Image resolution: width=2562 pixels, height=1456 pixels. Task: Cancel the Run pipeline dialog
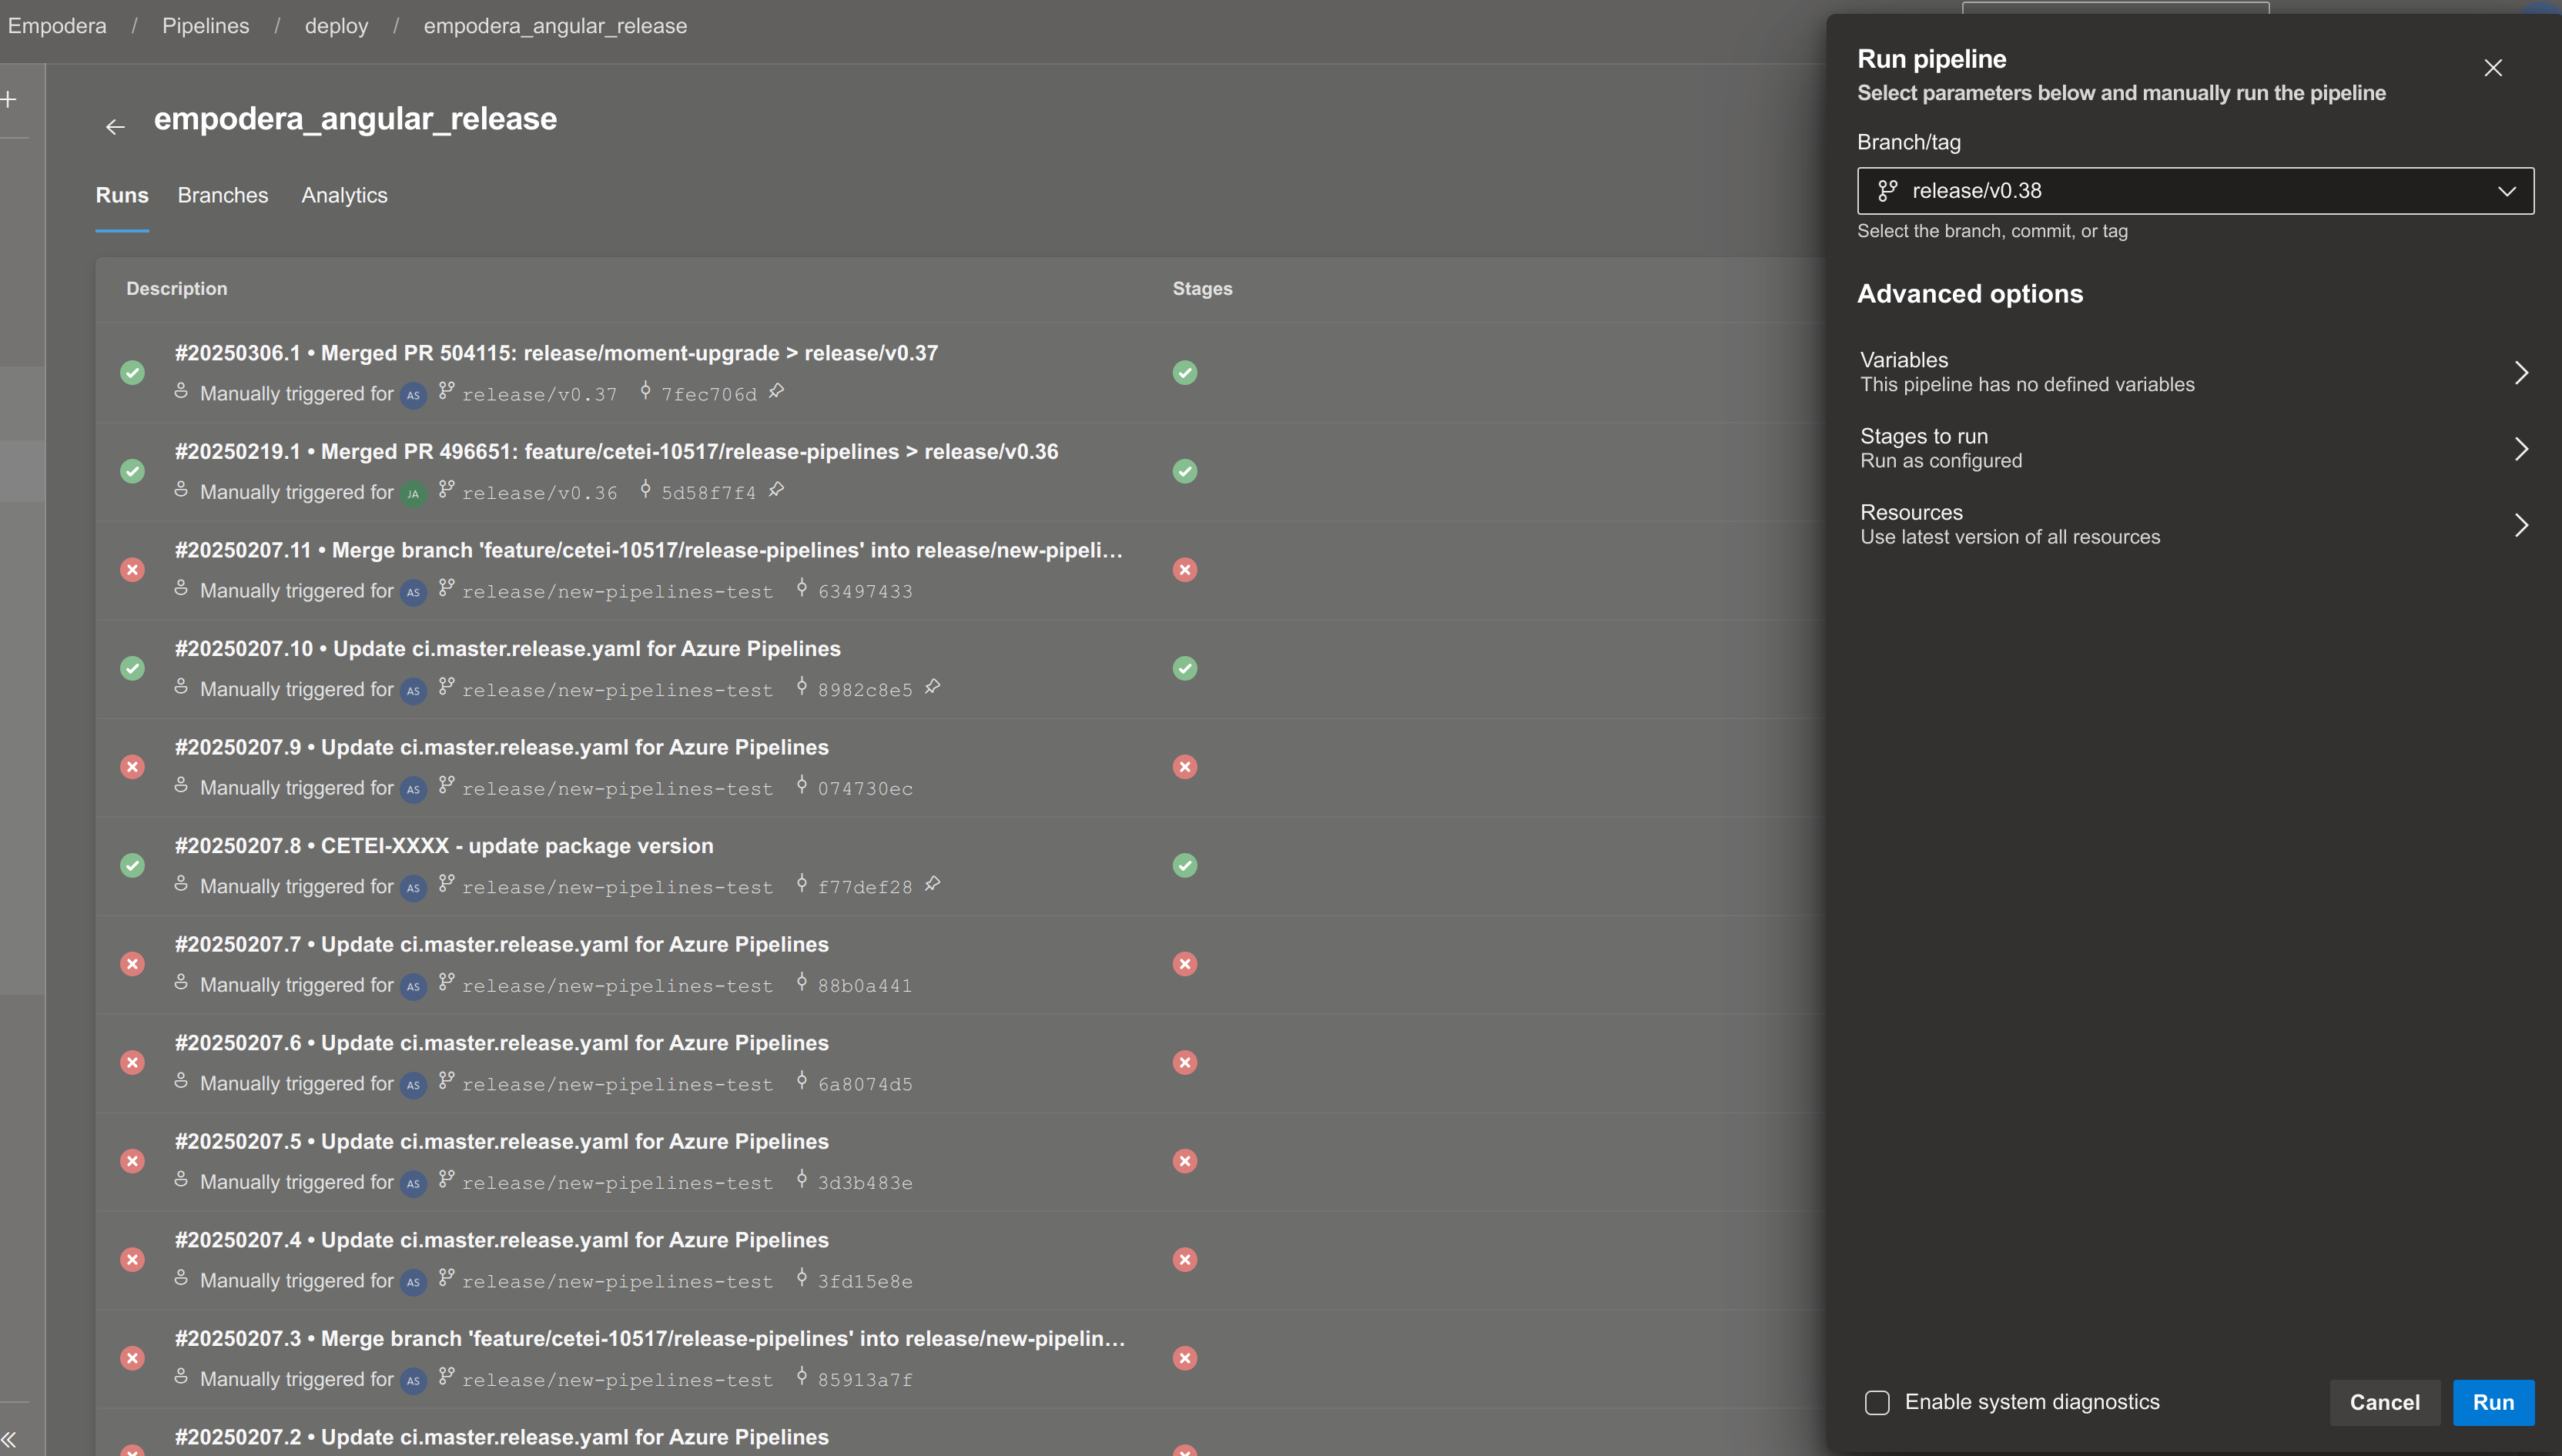click(x=2384, y=1402)
